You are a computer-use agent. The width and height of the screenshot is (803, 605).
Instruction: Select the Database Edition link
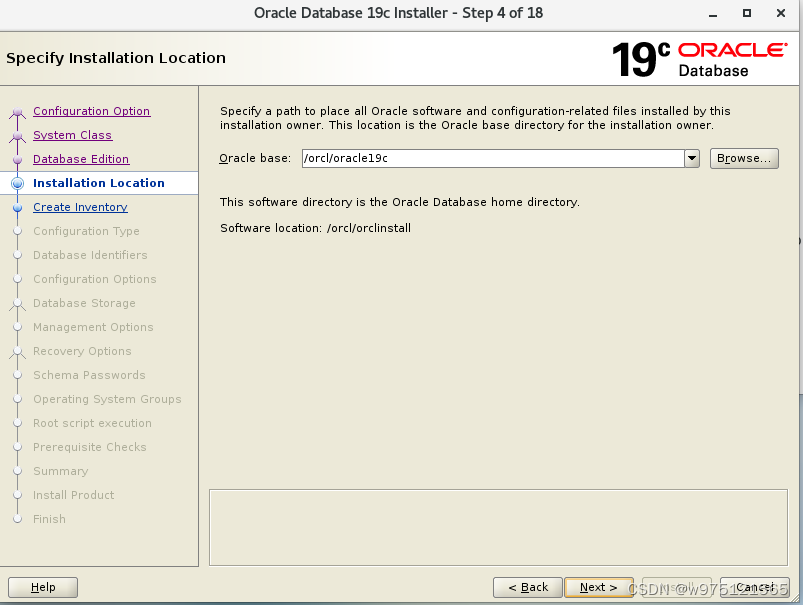pyautogui.click(x=82, y=159)
